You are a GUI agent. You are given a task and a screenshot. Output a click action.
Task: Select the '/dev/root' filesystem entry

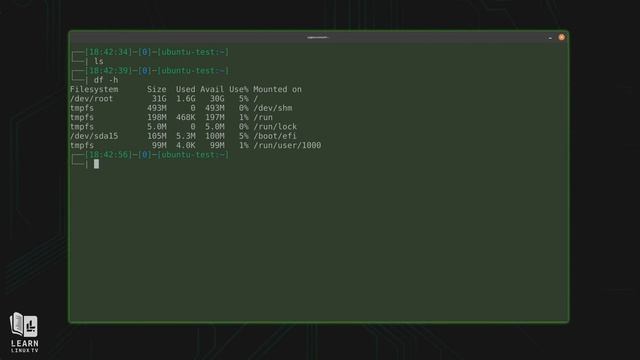coord(91,99)
